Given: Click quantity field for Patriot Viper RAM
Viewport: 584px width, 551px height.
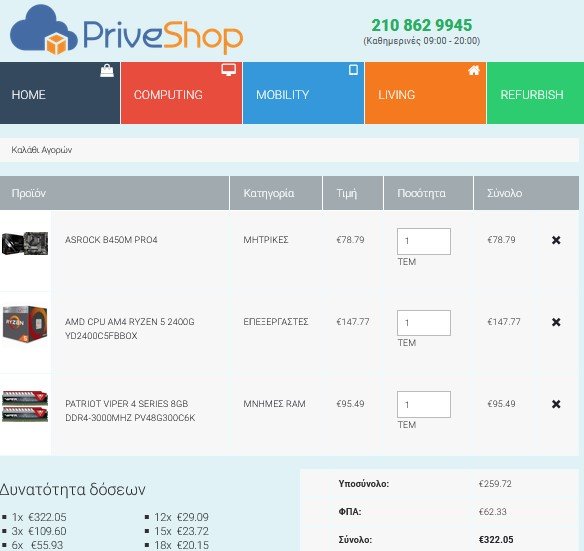Looking at the screenshot, I should (424, 405).
